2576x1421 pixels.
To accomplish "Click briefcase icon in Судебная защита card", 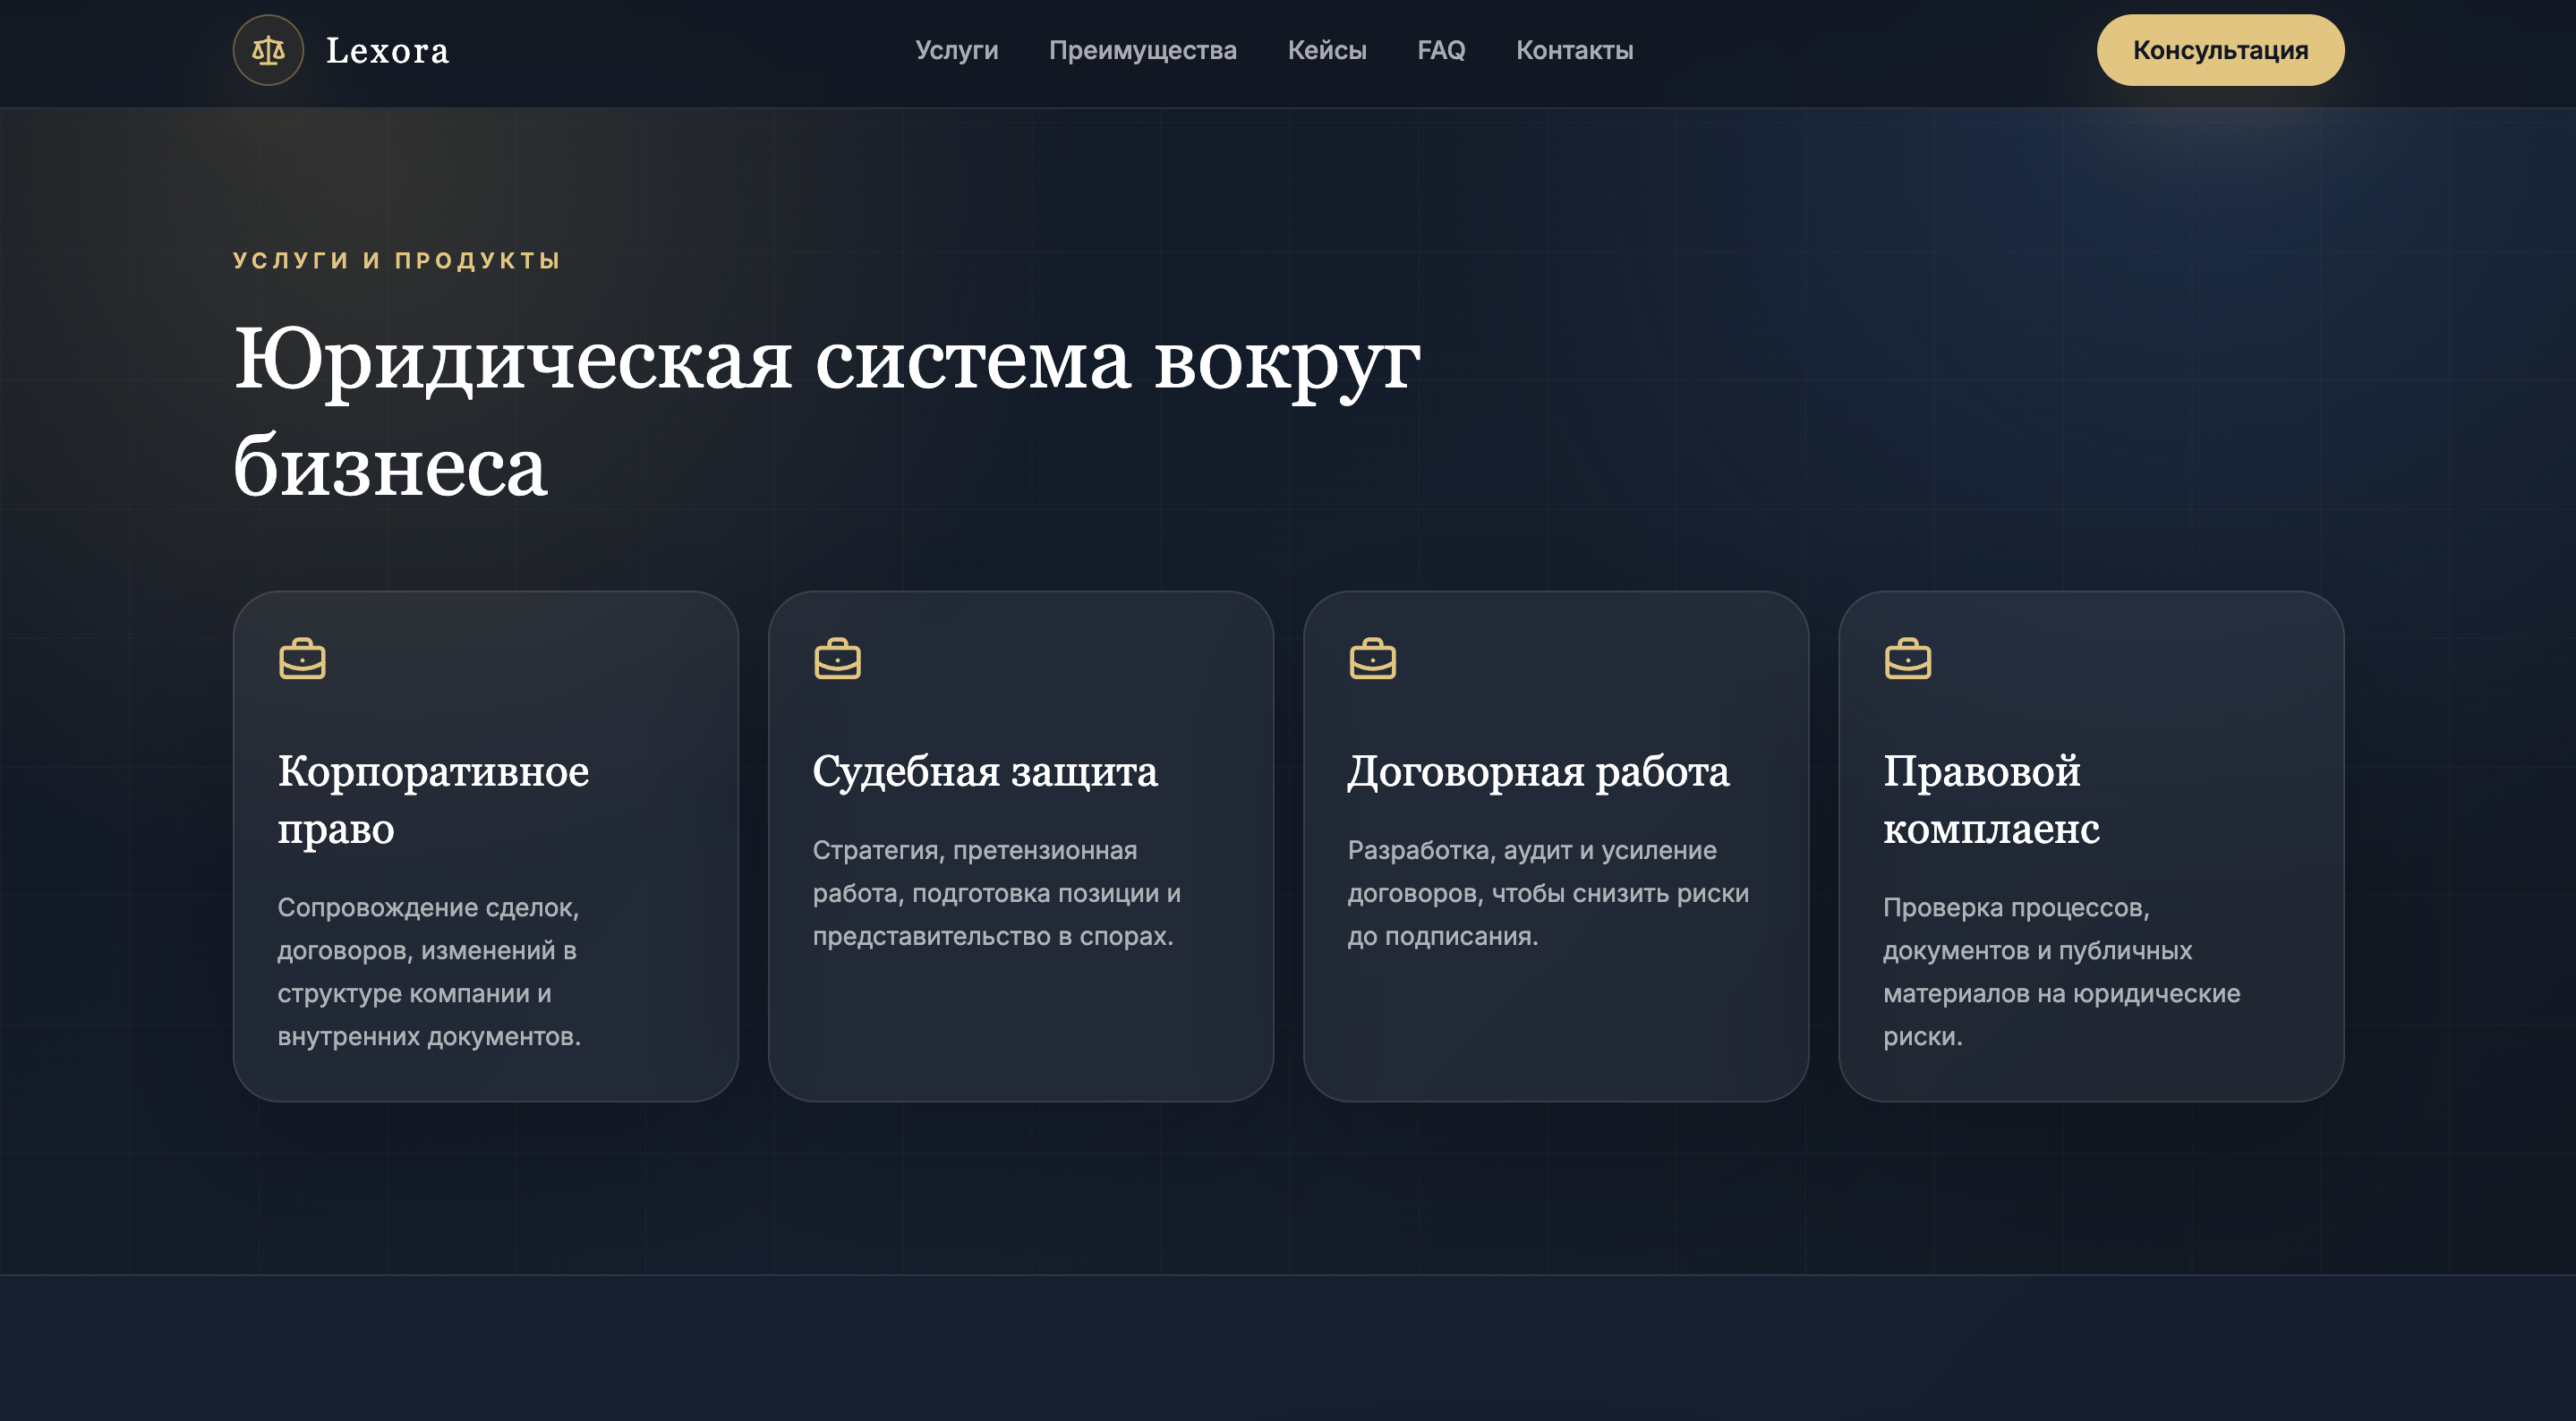I will (x=837, y=658).
